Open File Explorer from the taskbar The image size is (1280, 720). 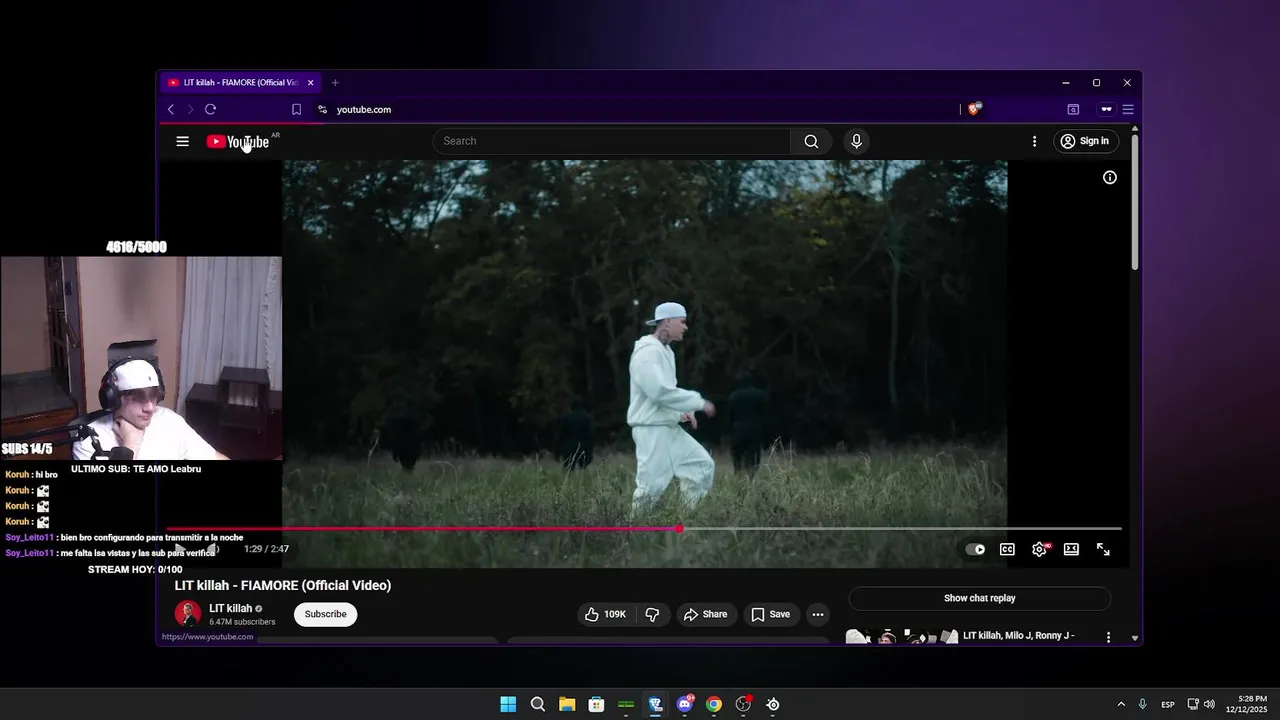(x=567, y=704)
